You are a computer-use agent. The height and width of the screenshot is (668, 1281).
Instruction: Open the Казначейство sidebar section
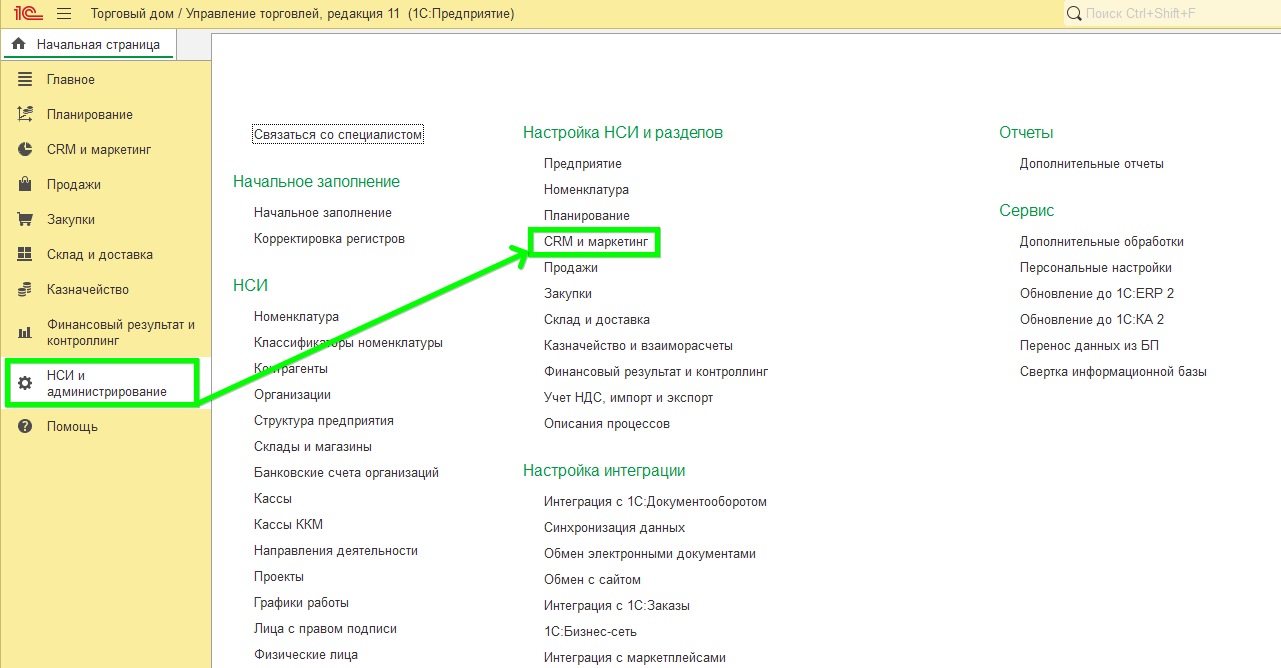(88, 290)
